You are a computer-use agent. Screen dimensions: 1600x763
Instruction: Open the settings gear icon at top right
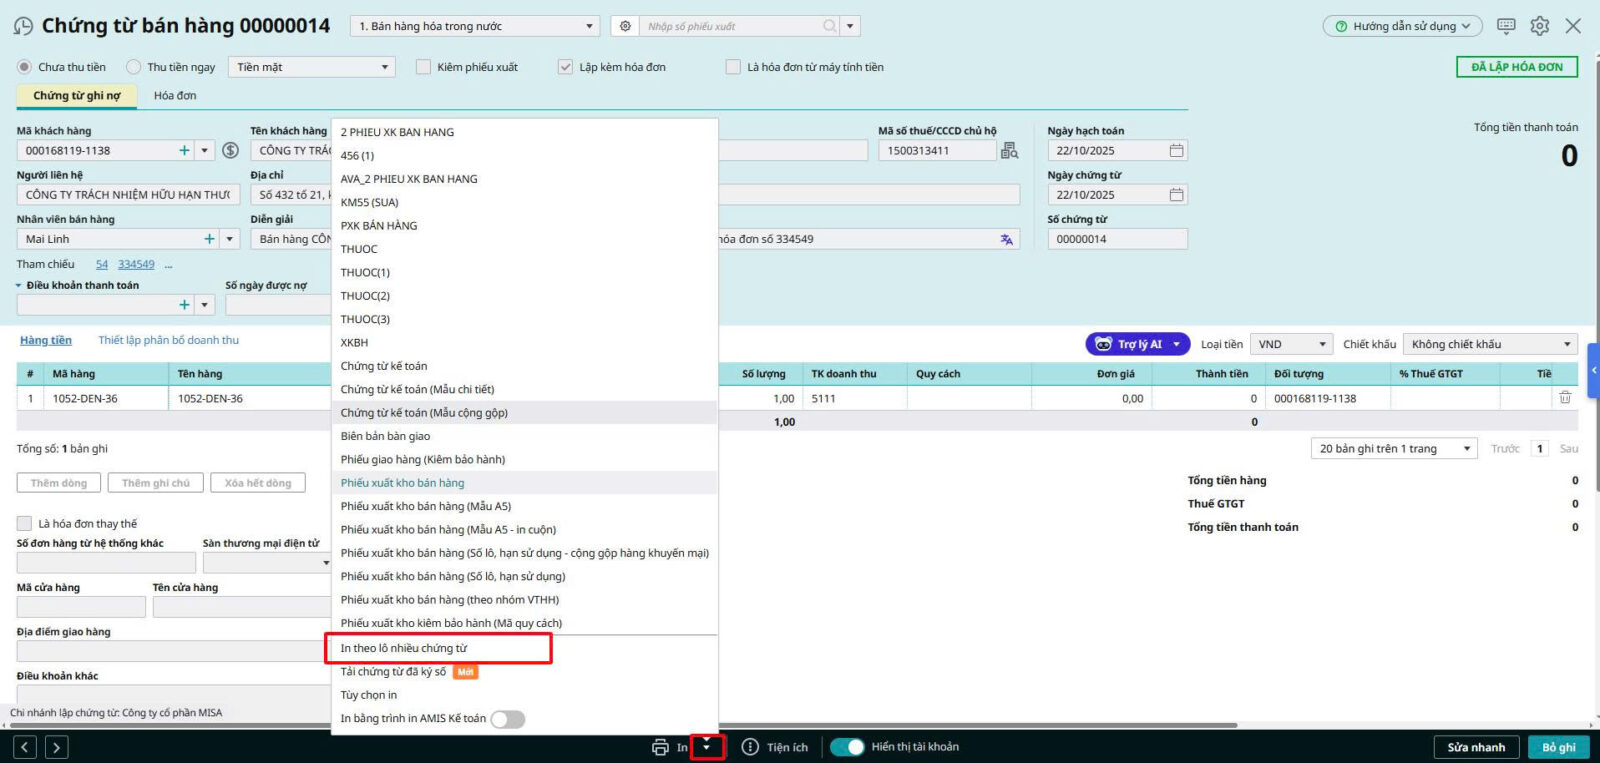(x=1539, y=26)
